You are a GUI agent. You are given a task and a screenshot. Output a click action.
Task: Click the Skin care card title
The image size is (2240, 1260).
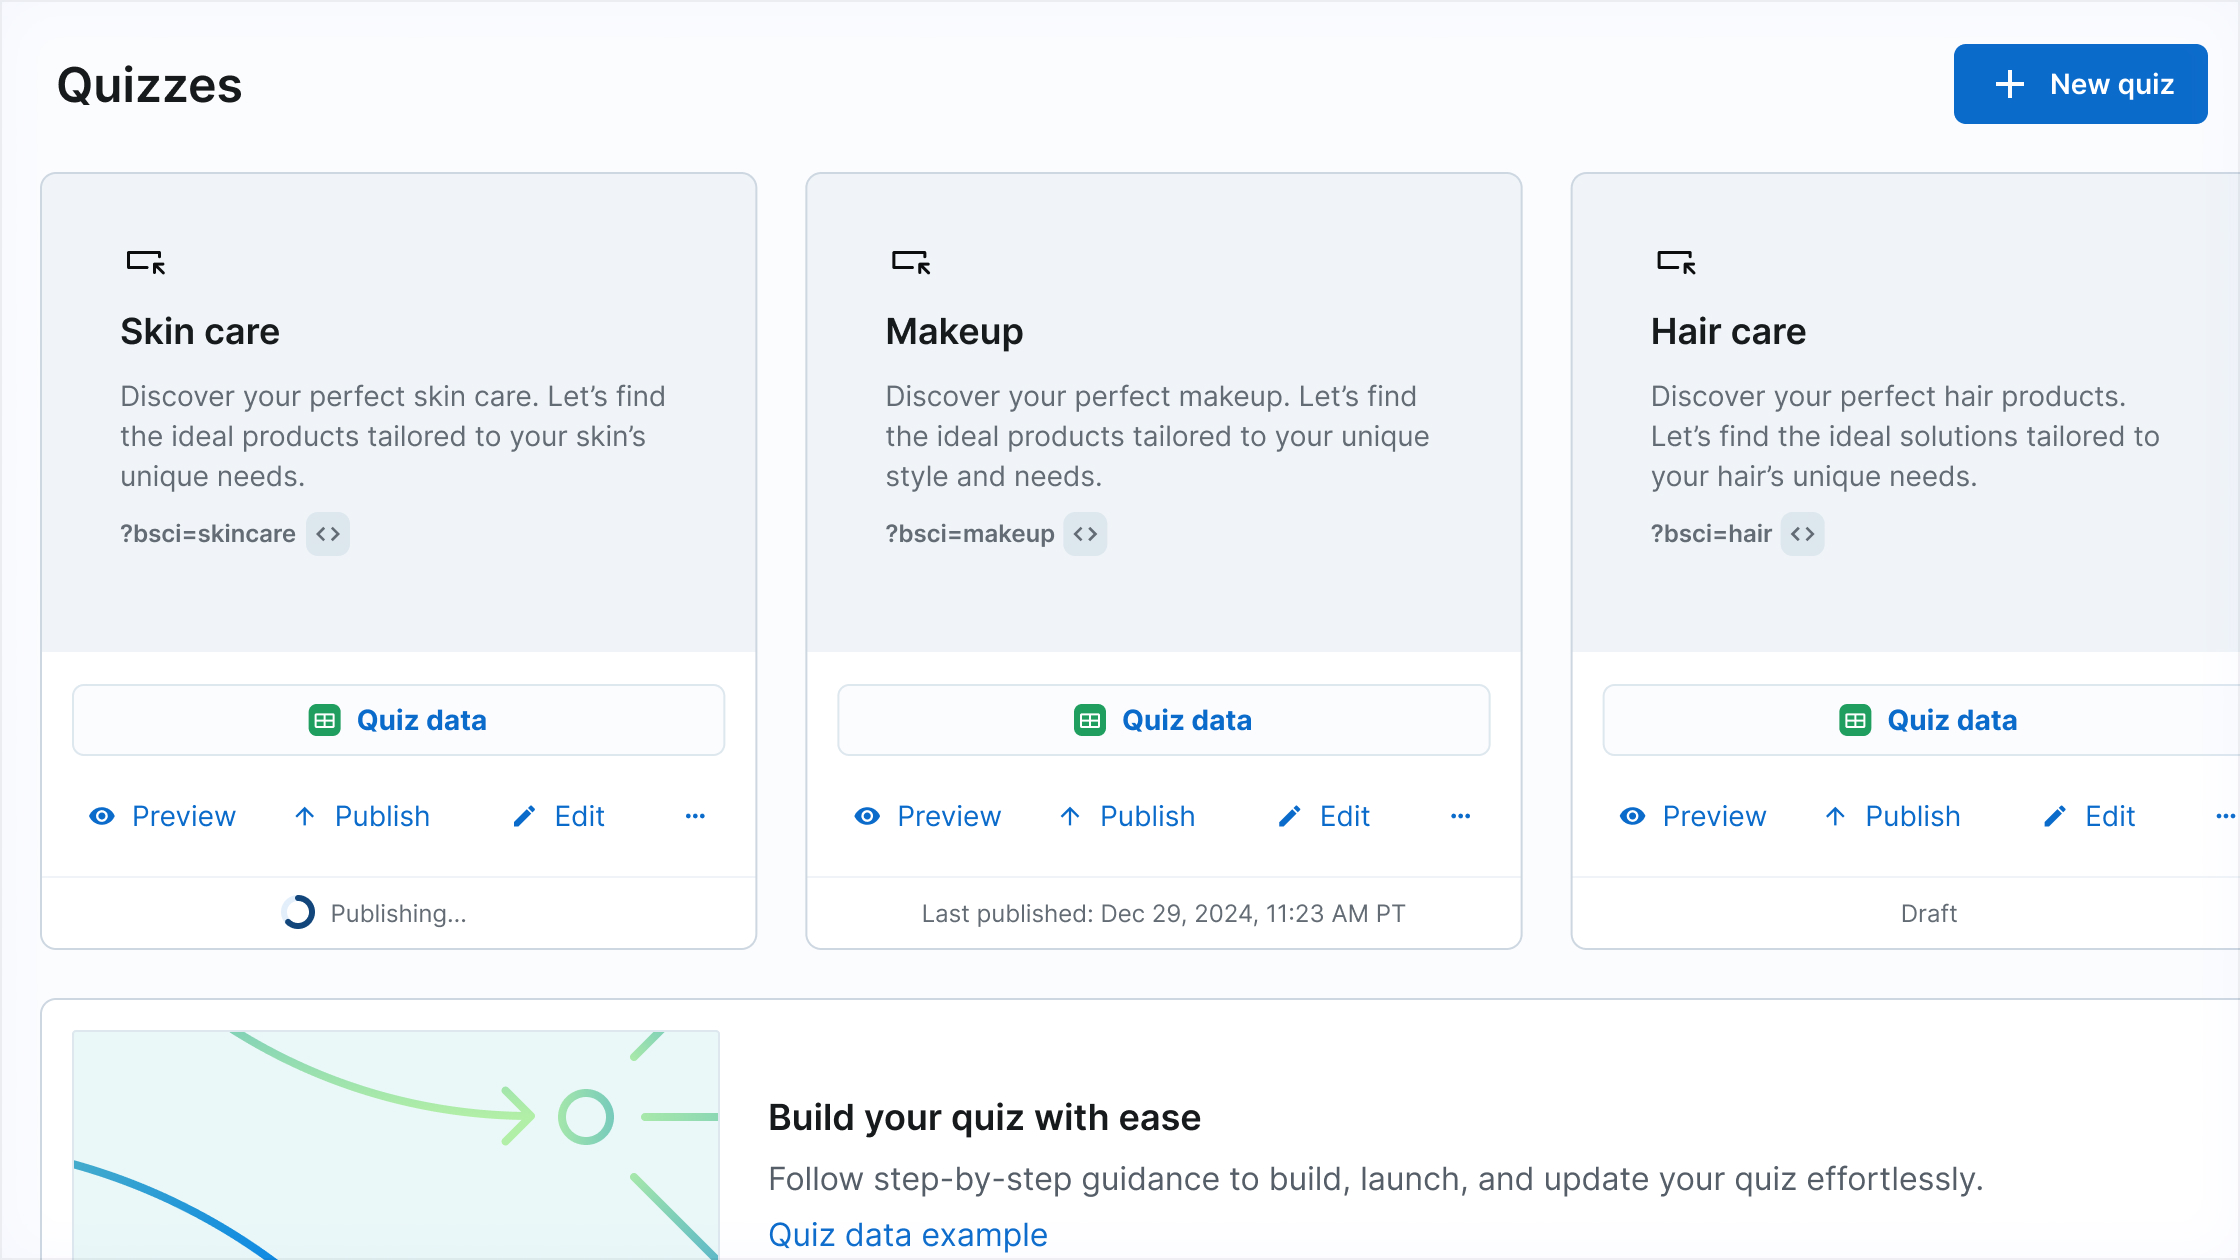200,331
